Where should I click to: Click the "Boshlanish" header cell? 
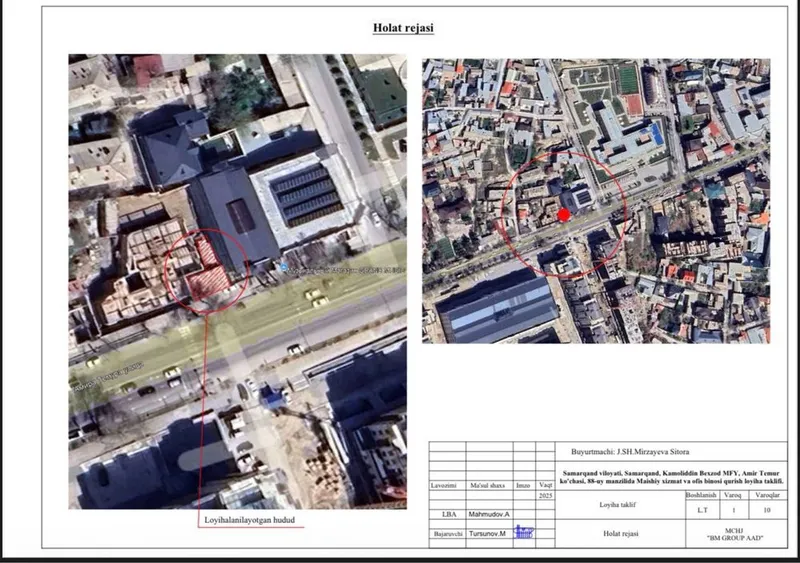pyautogui.click(x=701, y=495)
